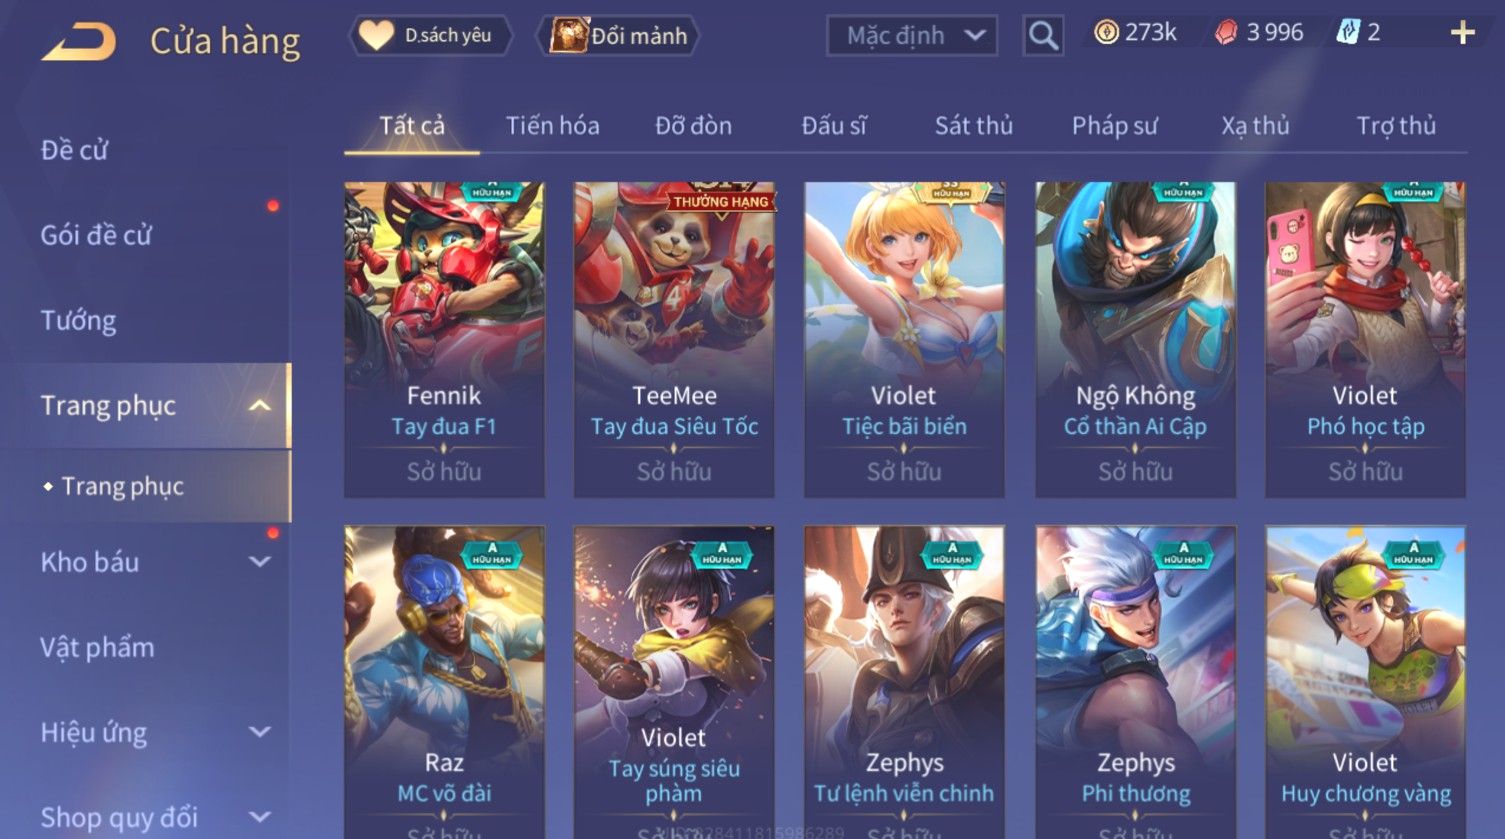Go back using the gold arrow icon
1505x839 pixels.
(x=78, y=42)
